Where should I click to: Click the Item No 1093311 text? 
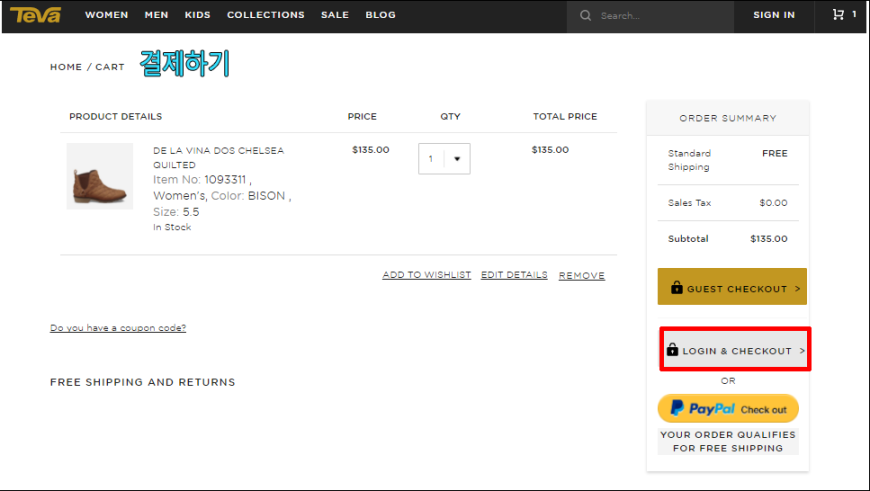[202, 180]
